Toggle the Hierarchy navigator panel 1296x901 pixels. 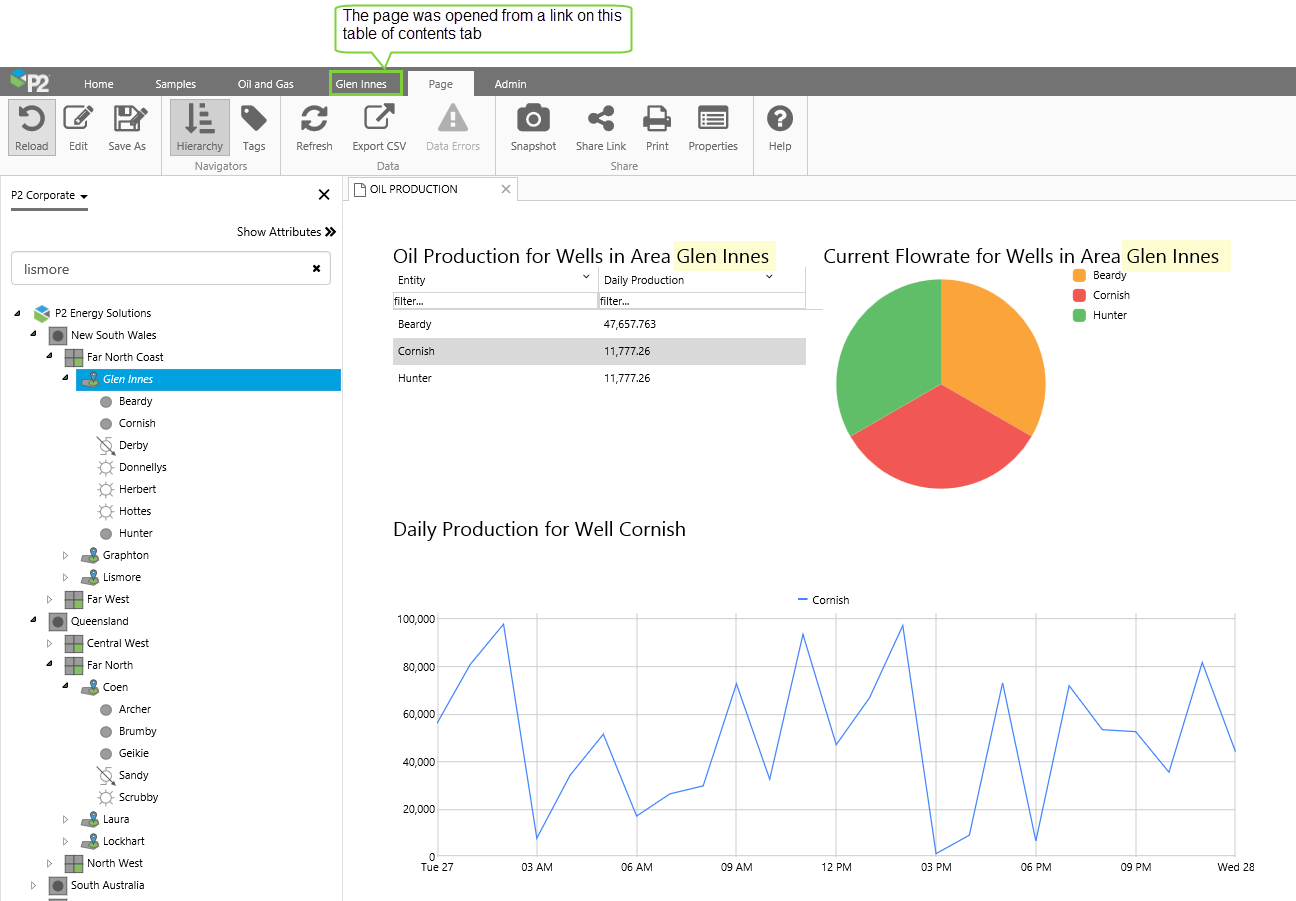click(199, 119)
